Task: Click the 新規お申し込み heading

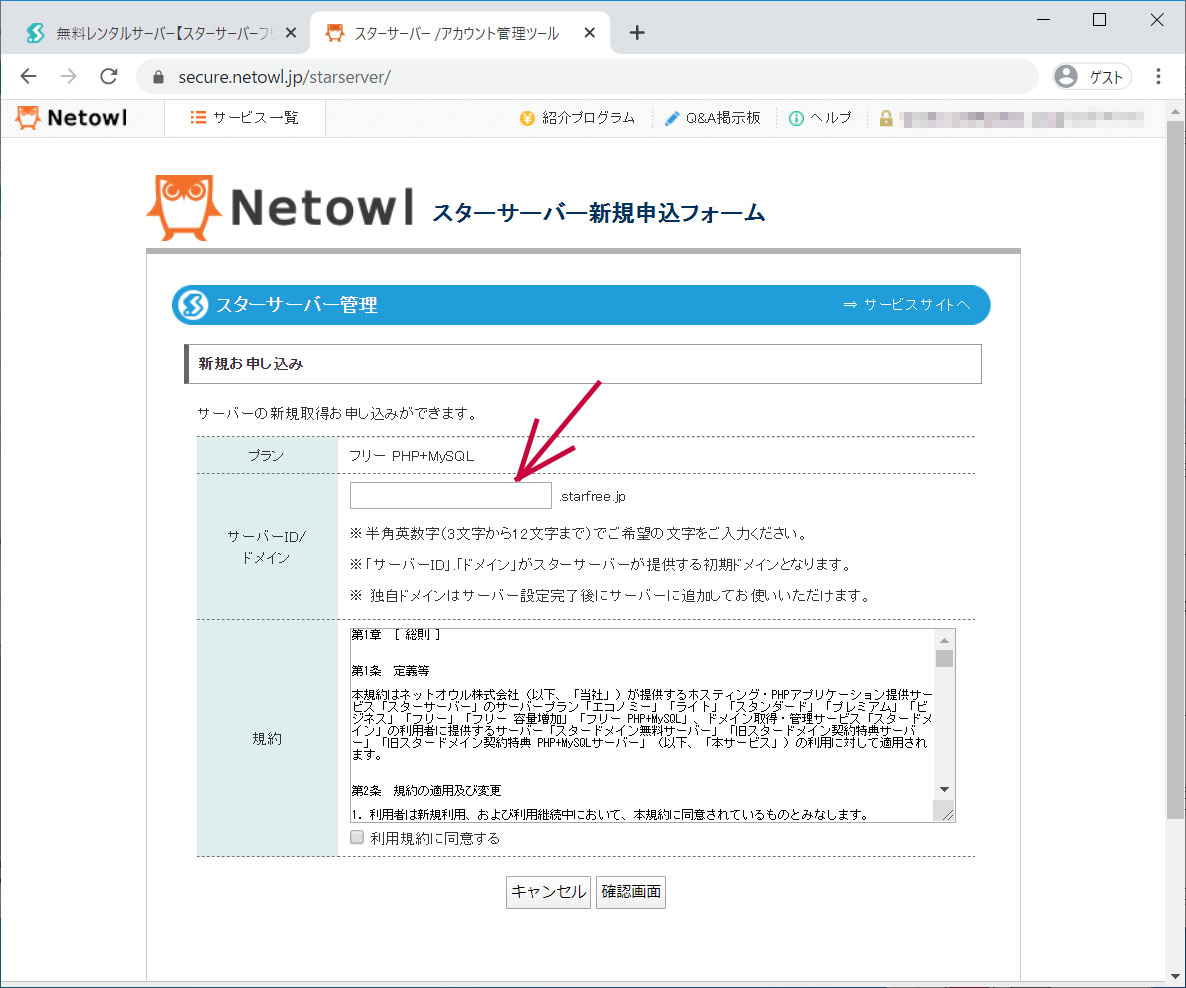Action: pos(250,364)
